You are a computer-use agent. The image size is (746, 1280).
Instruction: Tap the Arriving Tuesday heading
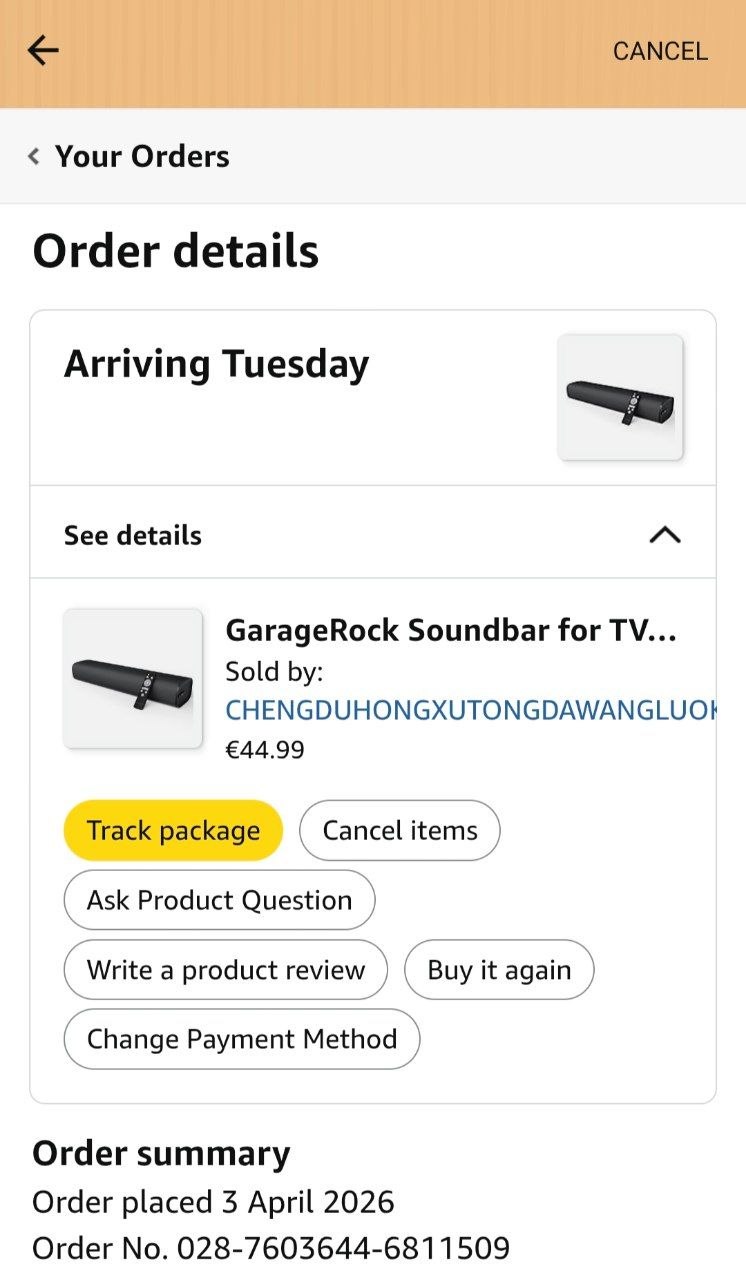[217, 364]
